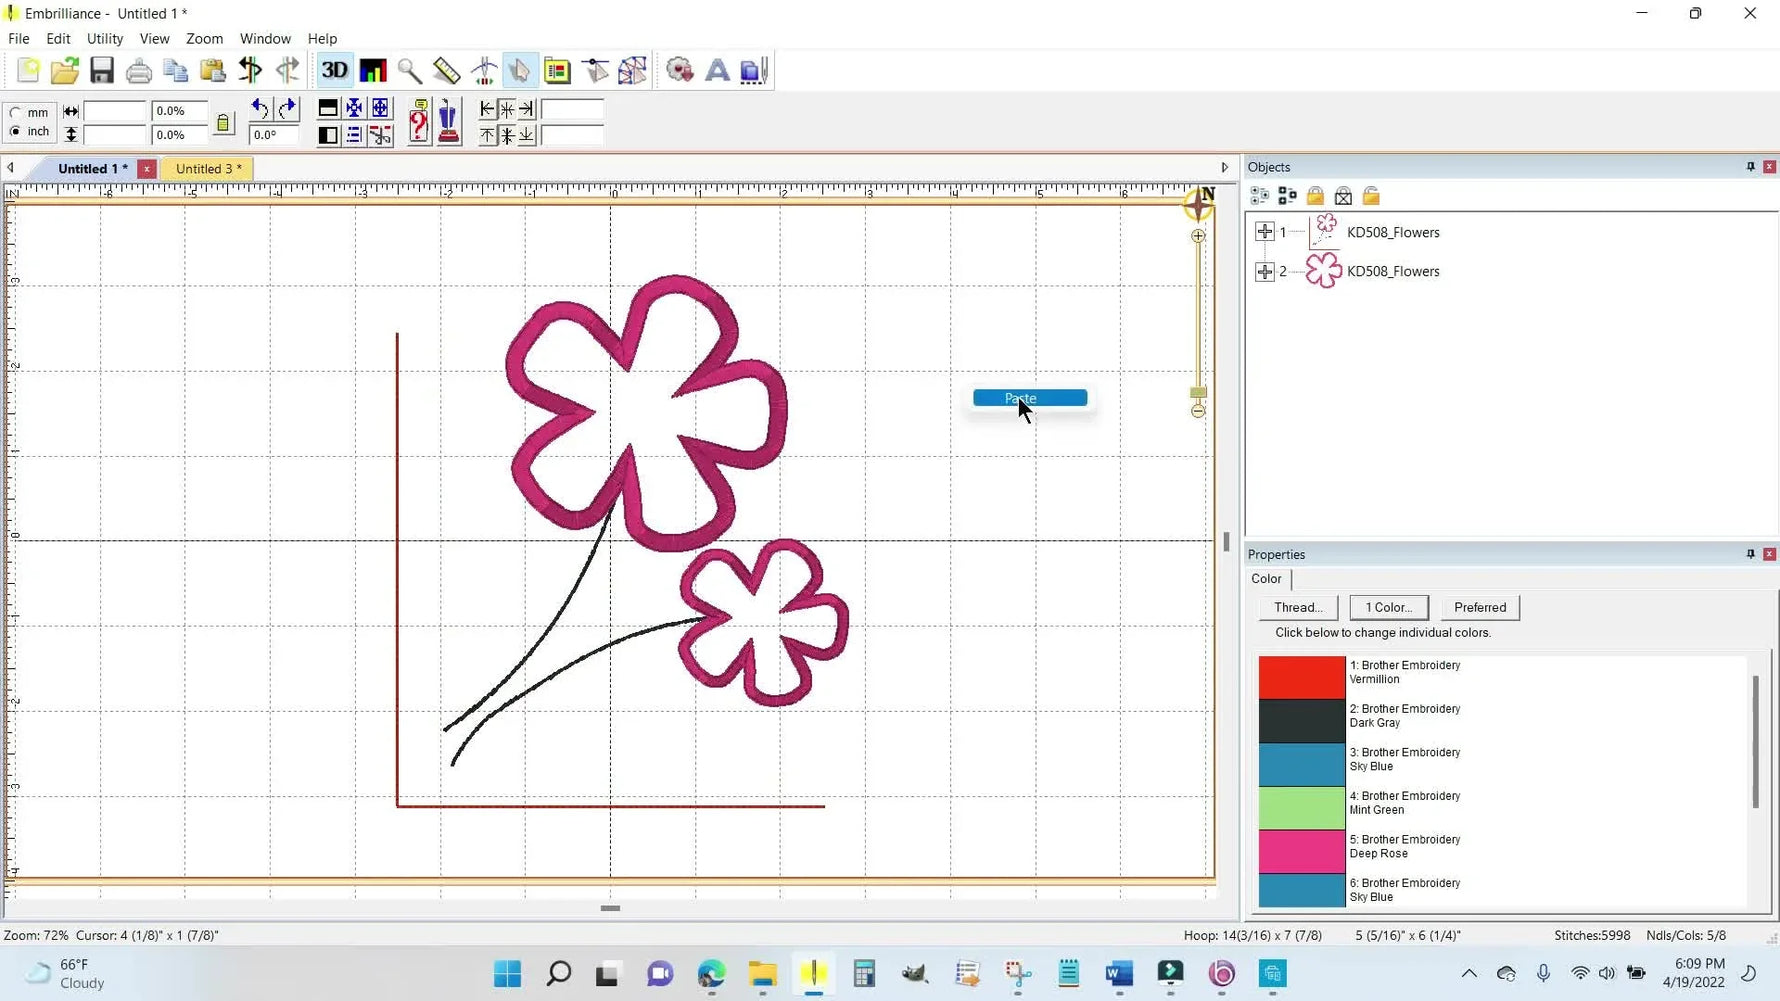This screenshot has width=1780, height=1001.
Task: Click the width size input field
Action: pos(115,111)
